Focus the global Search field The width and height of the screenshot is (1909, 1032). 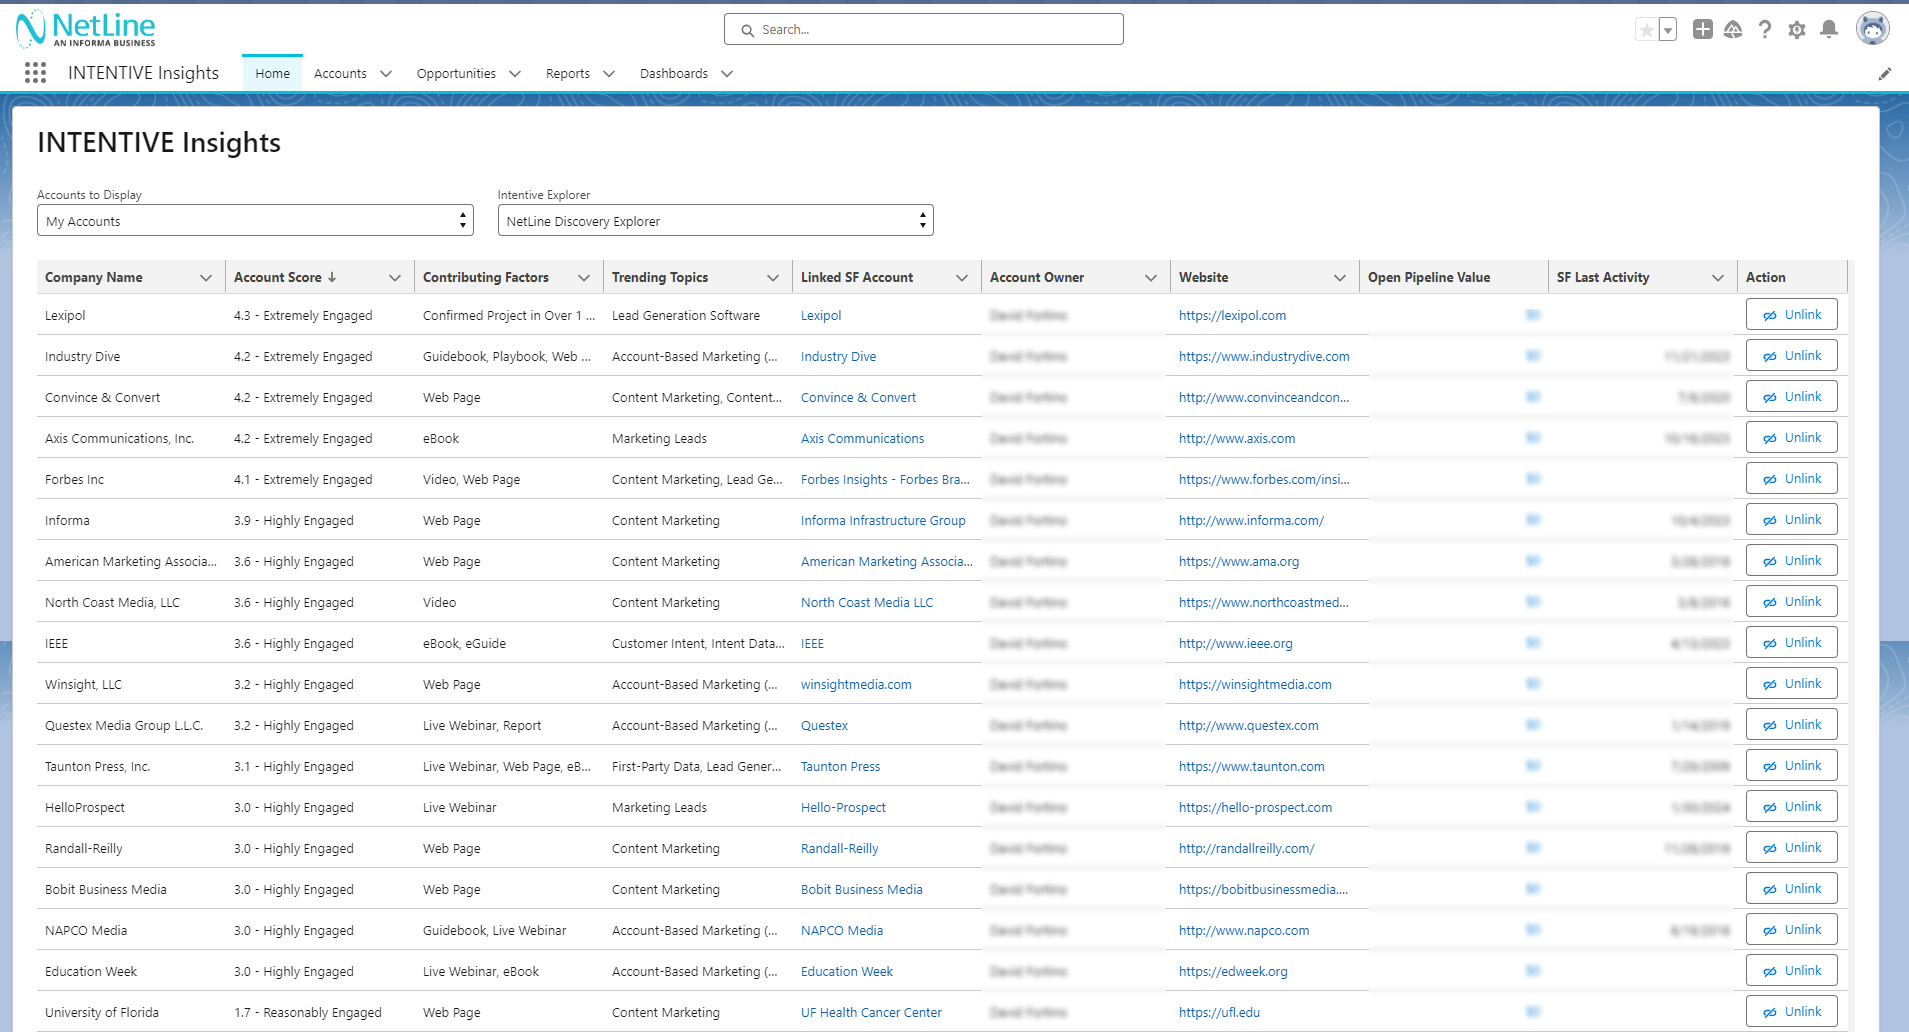click(x=923, y=29)
